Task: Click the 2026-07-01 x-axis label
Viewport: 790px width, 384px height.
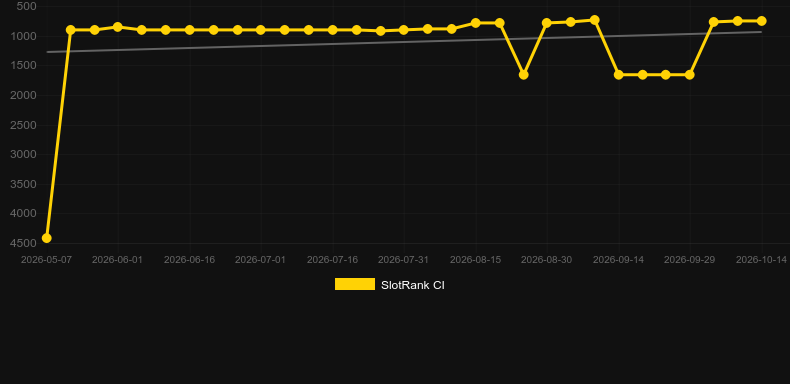Action: click(260, 260)
